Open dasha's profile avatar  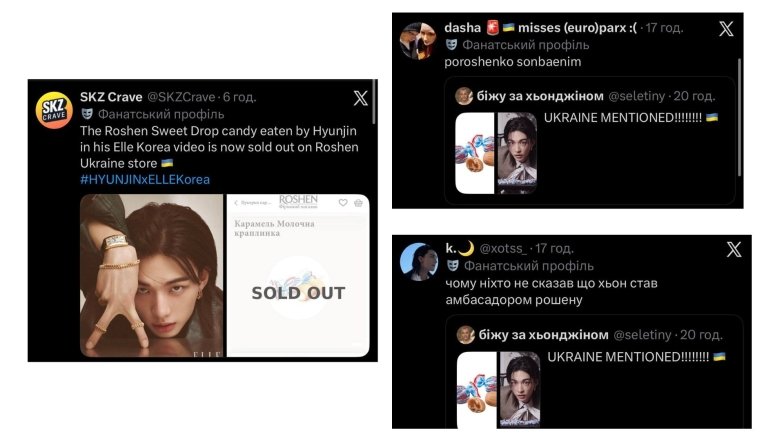tap(418, 41)
